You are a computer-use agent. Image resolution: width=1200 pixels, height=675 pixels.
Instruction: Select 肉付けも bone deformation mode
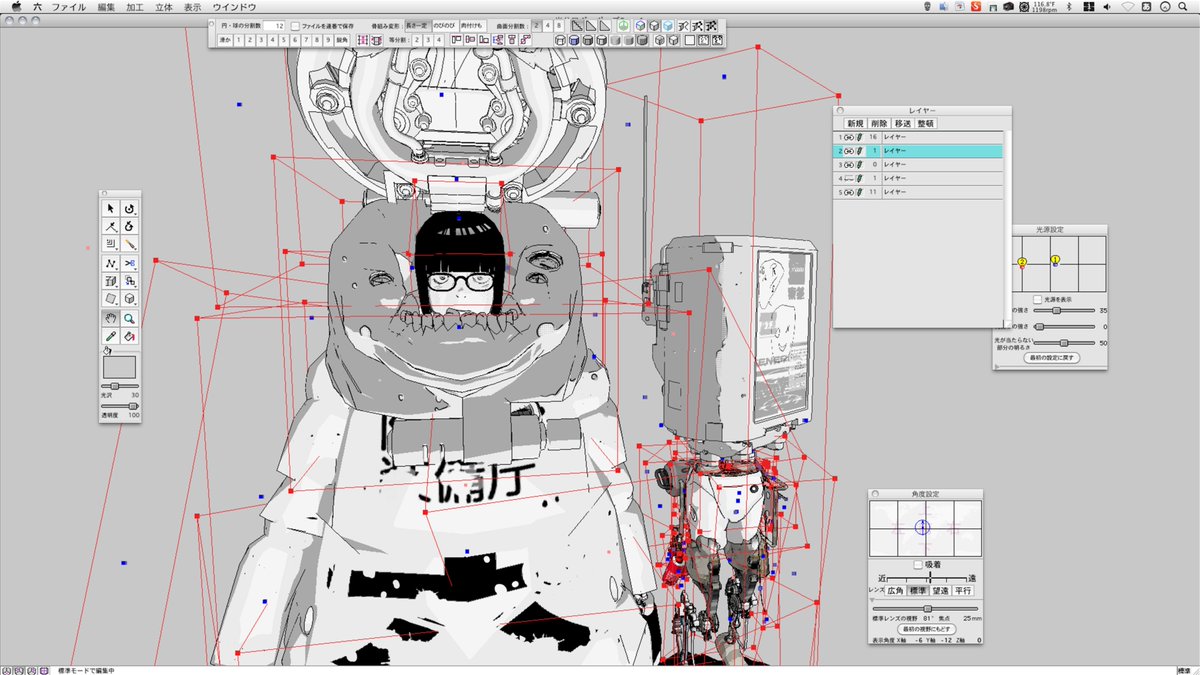pyautogui.click(x=472, y=25)
